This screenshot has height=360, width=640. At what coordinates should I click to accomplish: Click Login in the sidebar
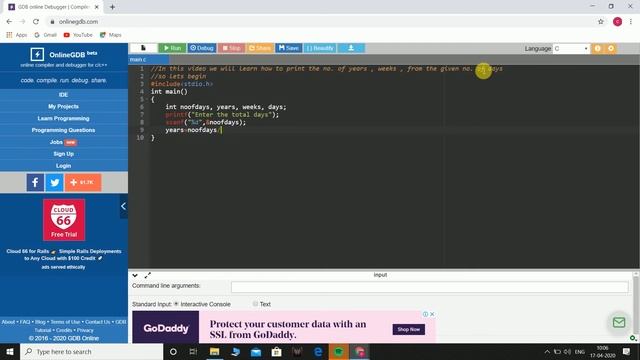64,166
